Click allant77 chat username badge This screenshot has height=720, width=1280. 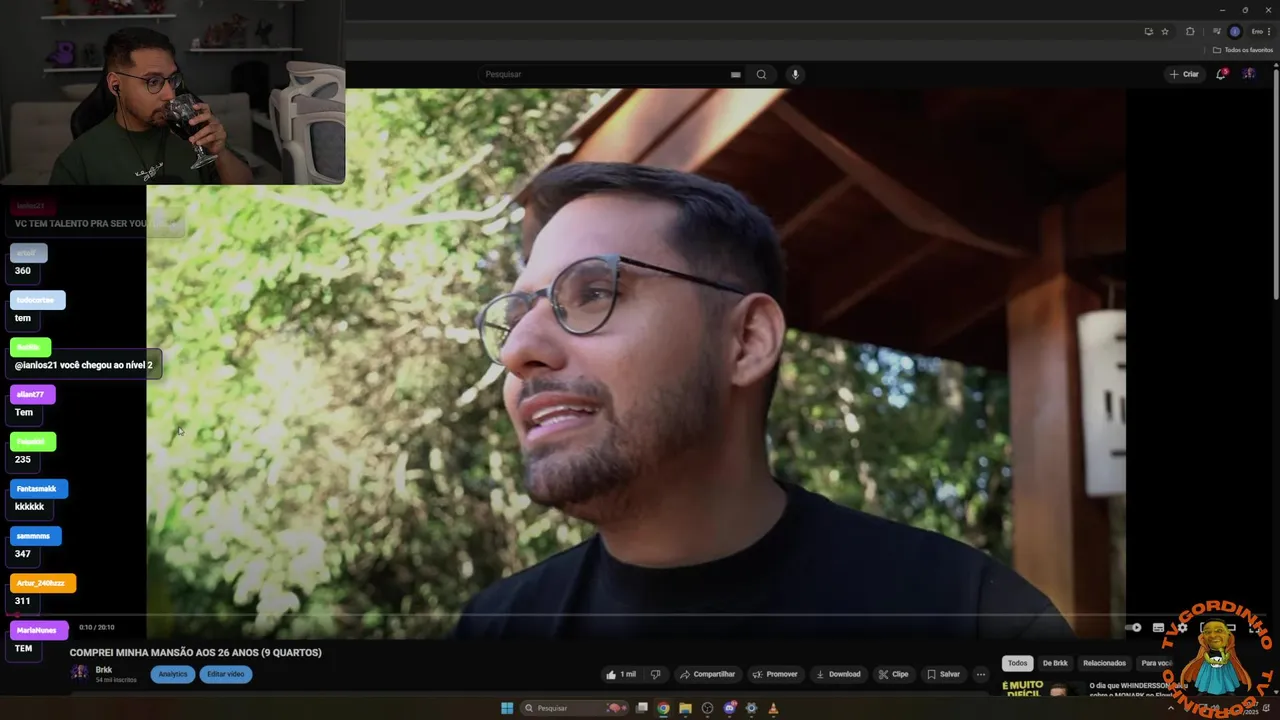pyautogui.click(x=33, y=394)
